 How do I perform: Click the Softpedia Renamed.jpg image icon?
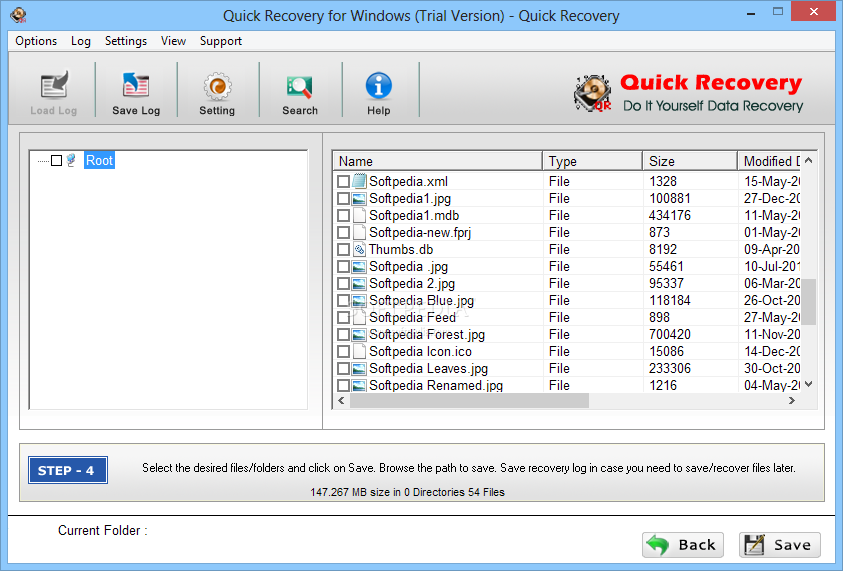[359, 386]
